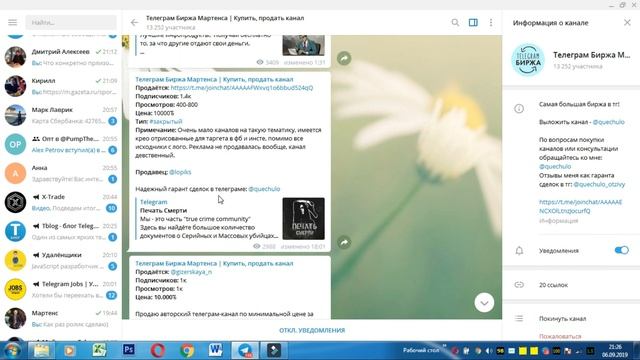Open chat with Анна

61,173
